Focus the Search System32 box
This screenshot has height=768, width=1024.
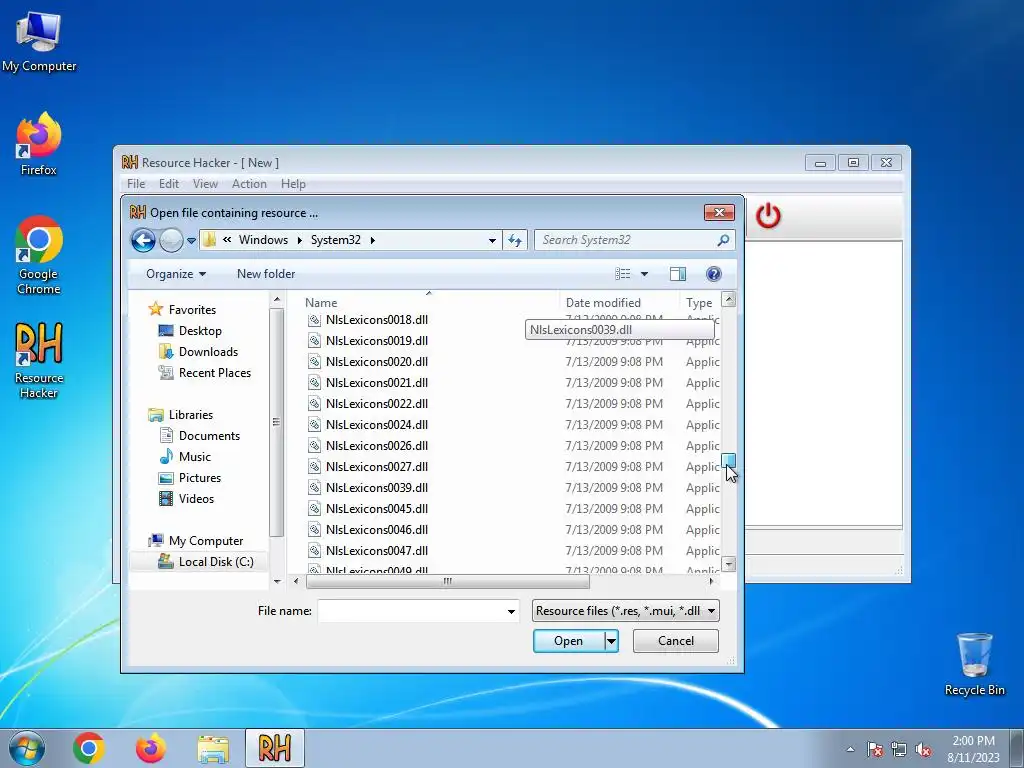[x=627, y=240]
